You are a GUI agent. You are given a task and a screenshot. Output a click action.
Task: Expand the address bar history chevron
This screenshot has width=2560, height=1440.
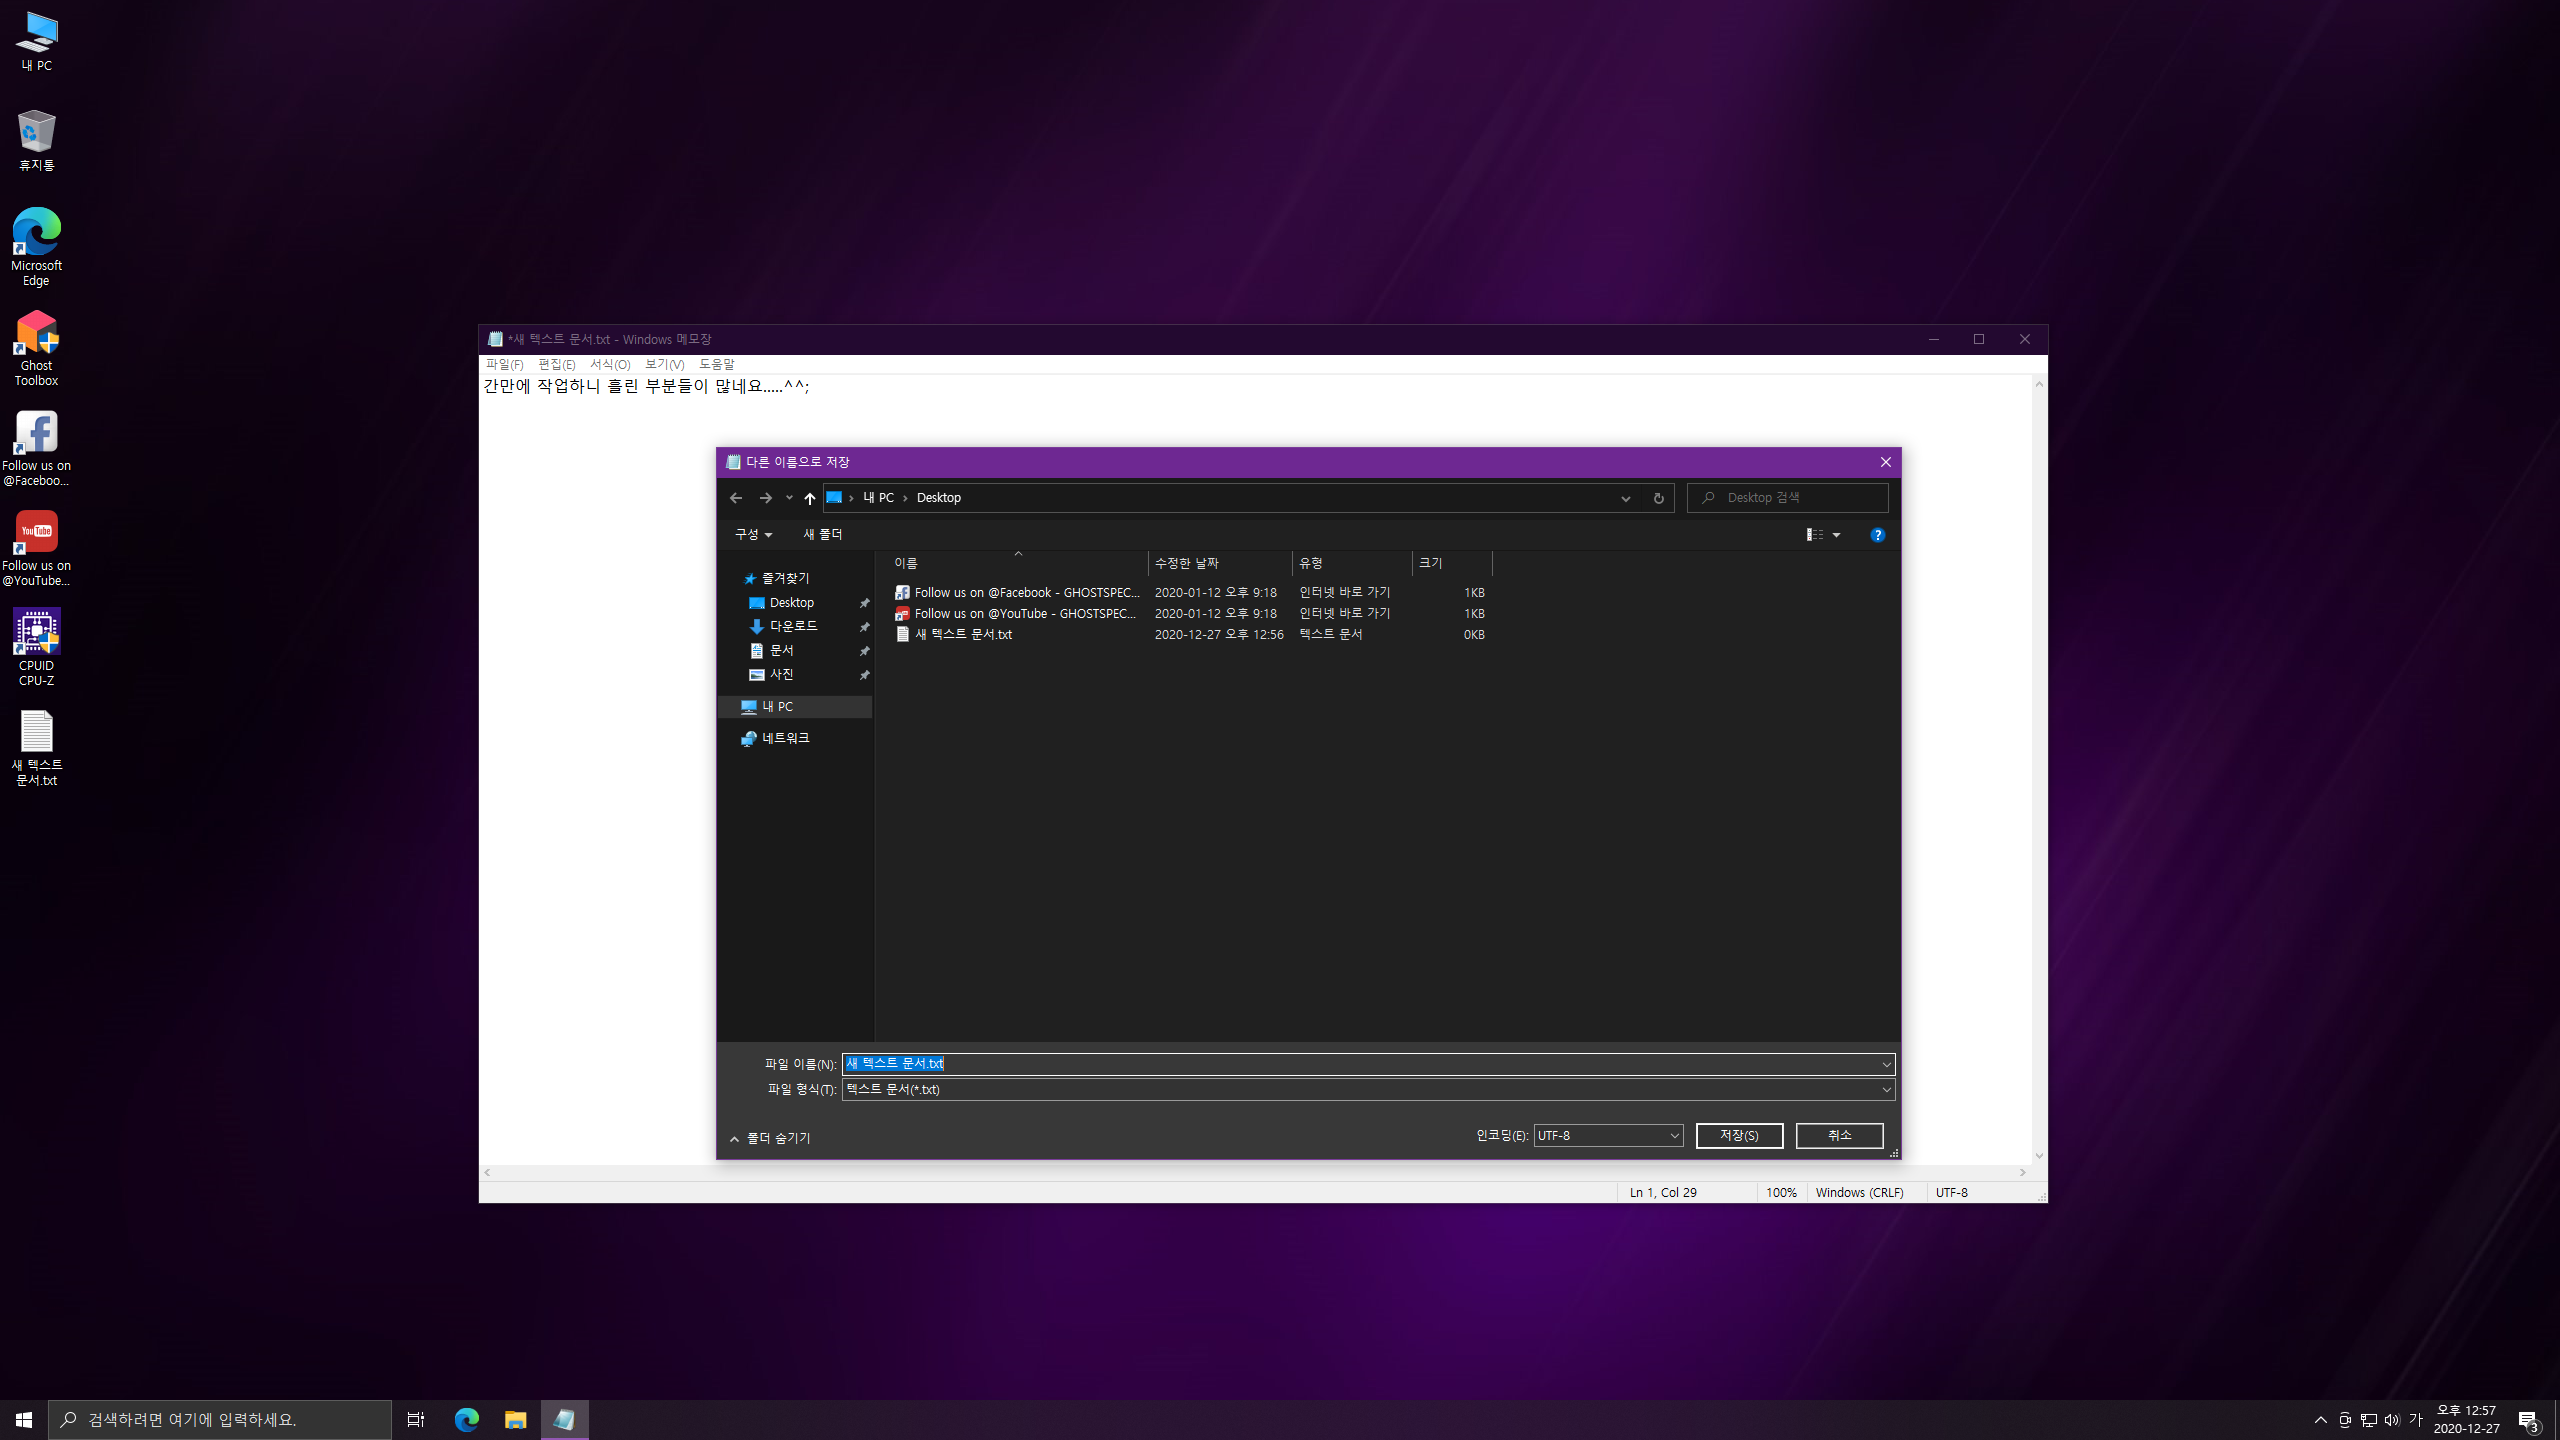click(1625, 498)
